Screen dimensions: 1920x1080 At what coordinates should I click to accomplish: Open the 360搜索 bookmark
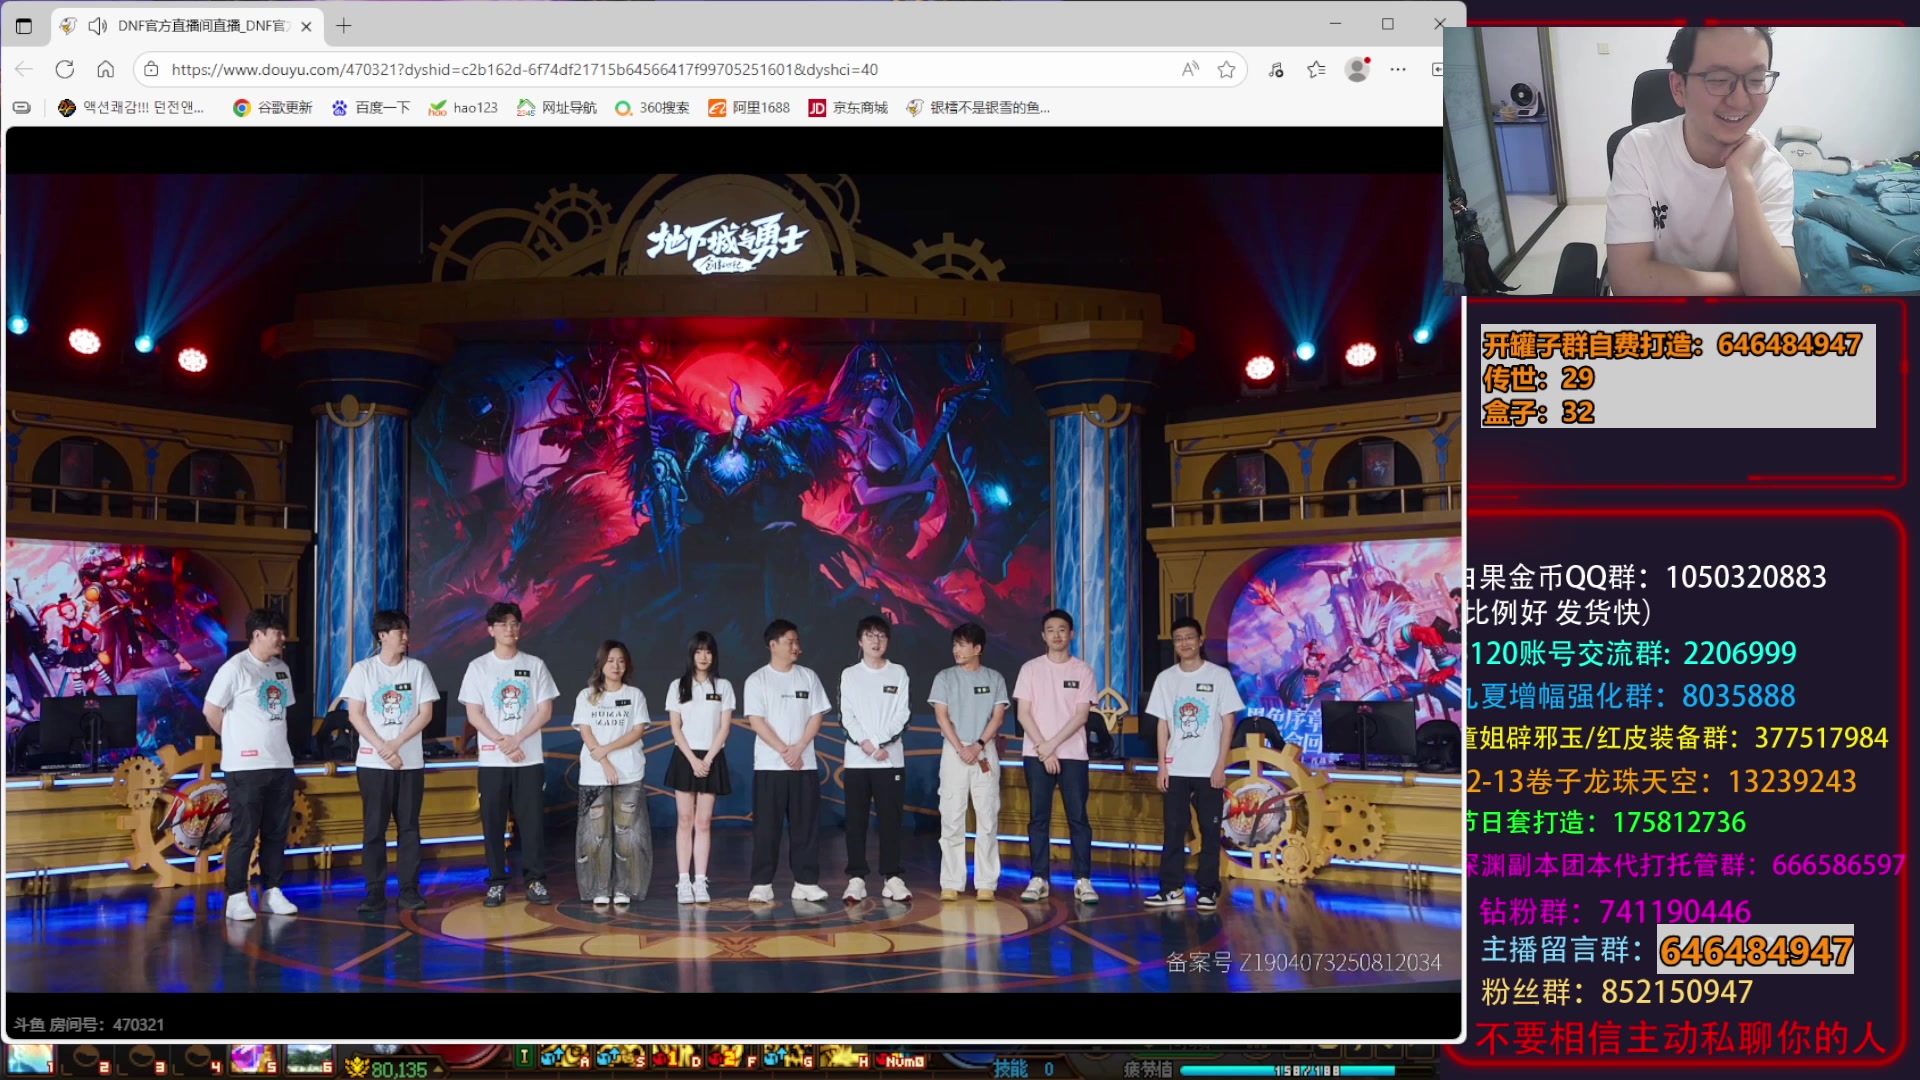[x=652, y=107]
